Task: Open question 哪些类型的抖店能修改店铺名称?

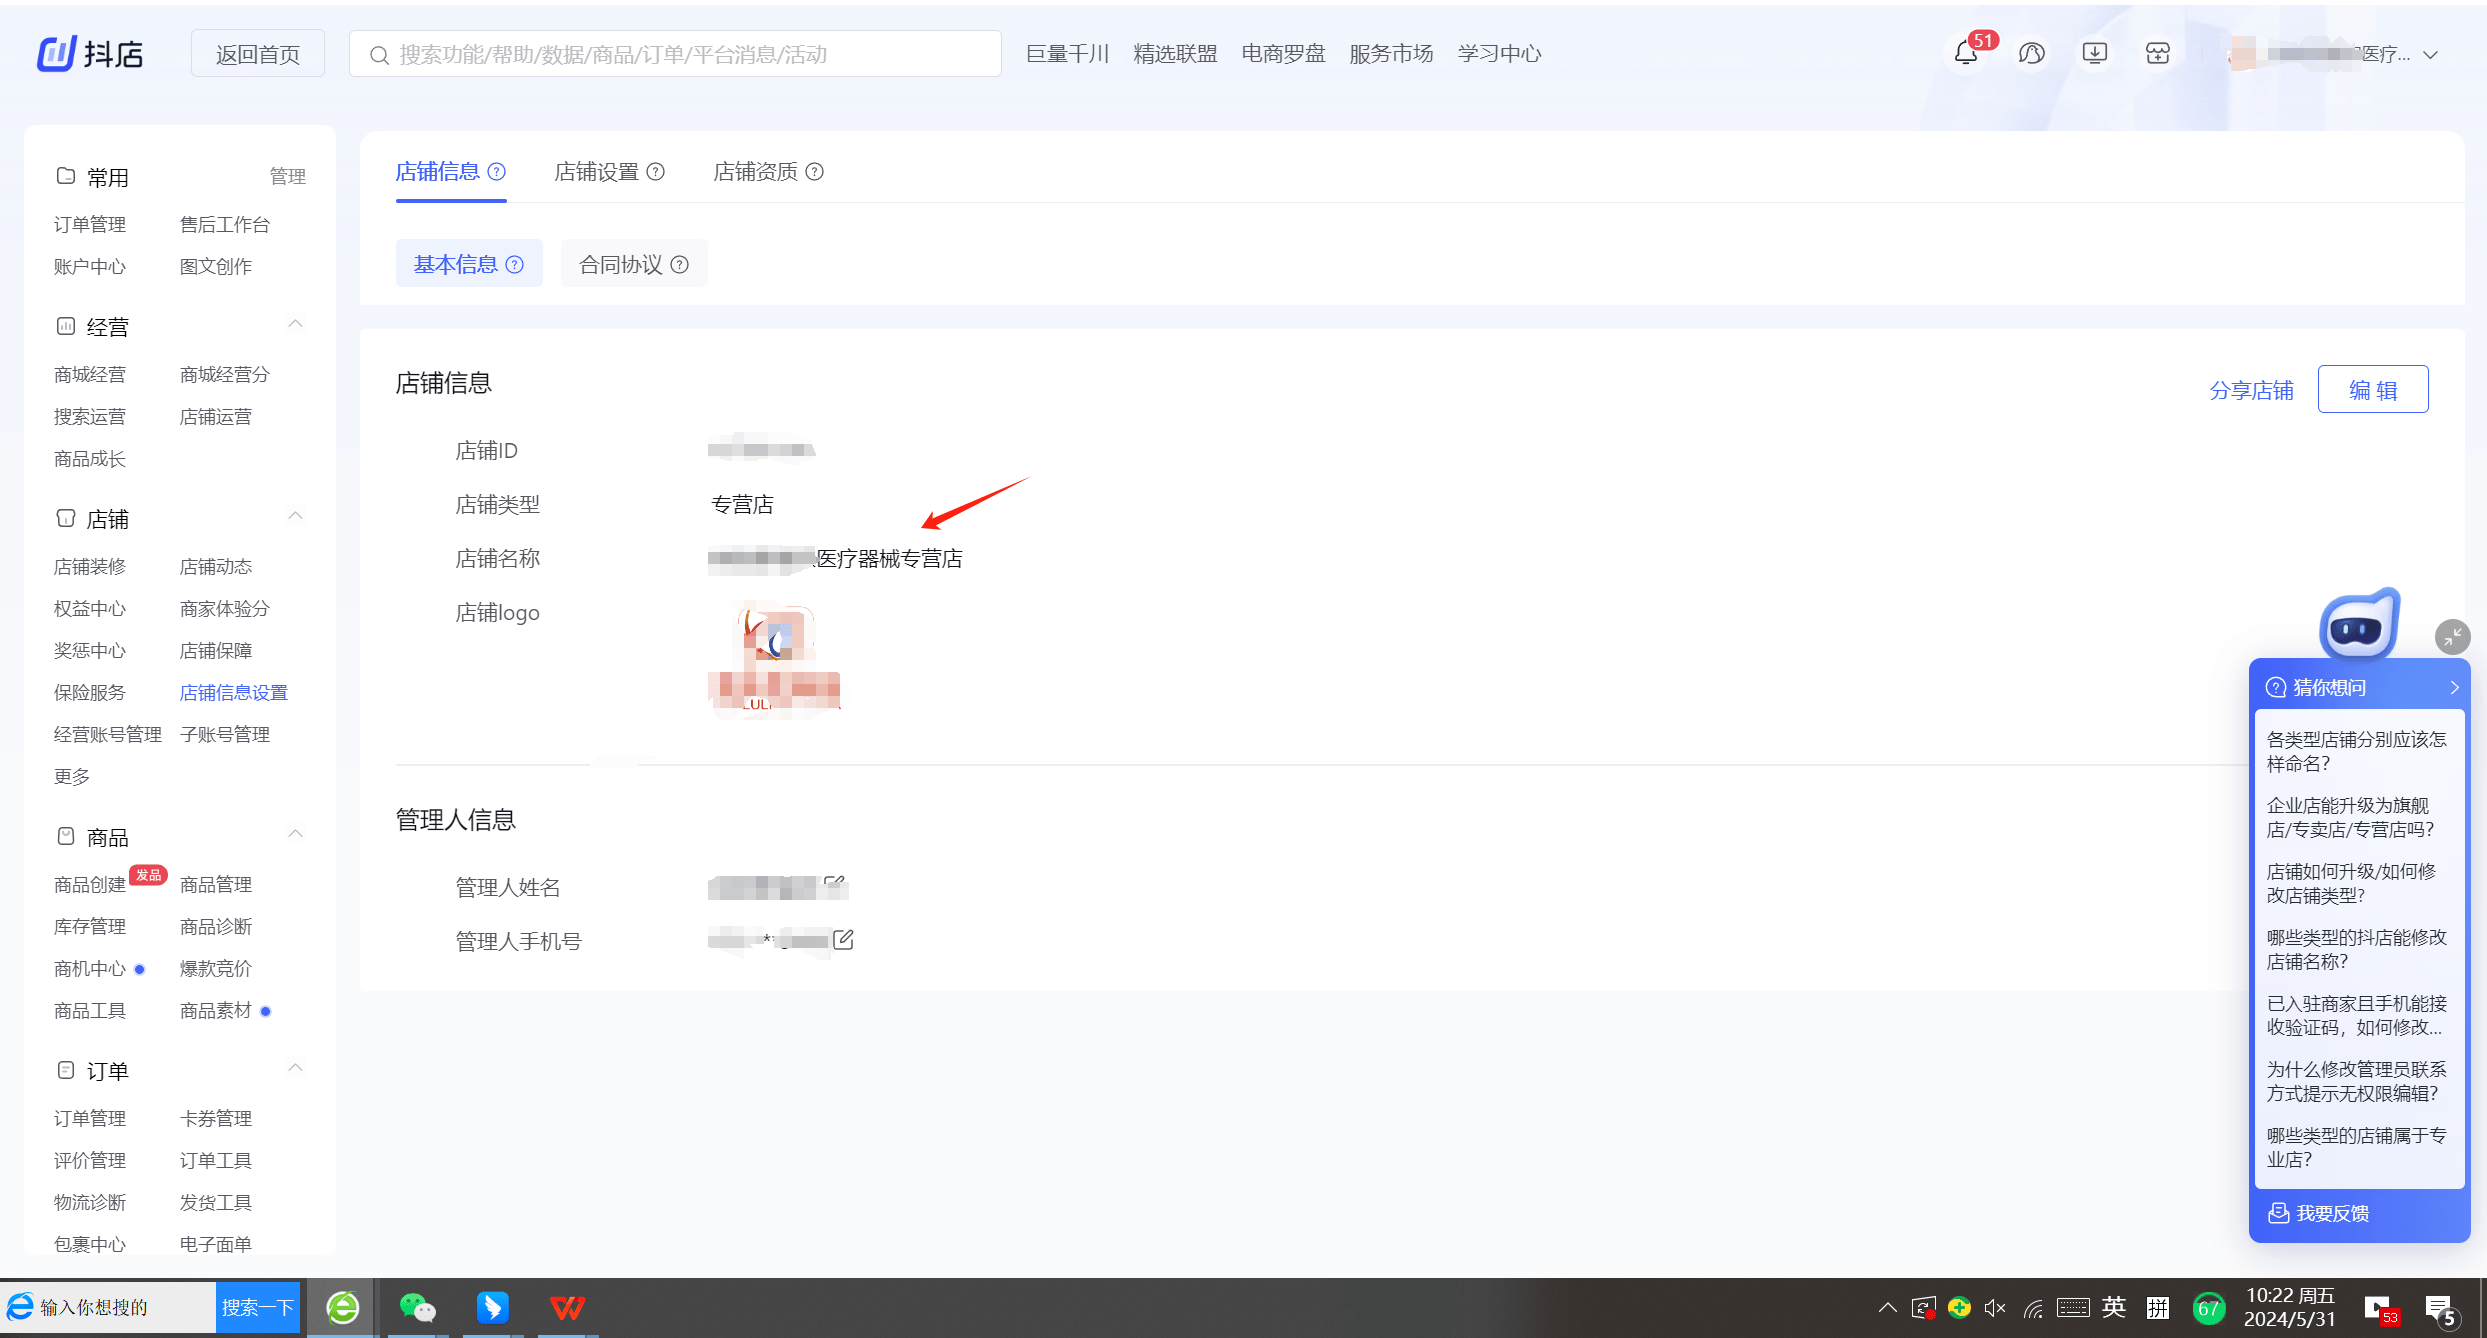Action: [2356, 949]
